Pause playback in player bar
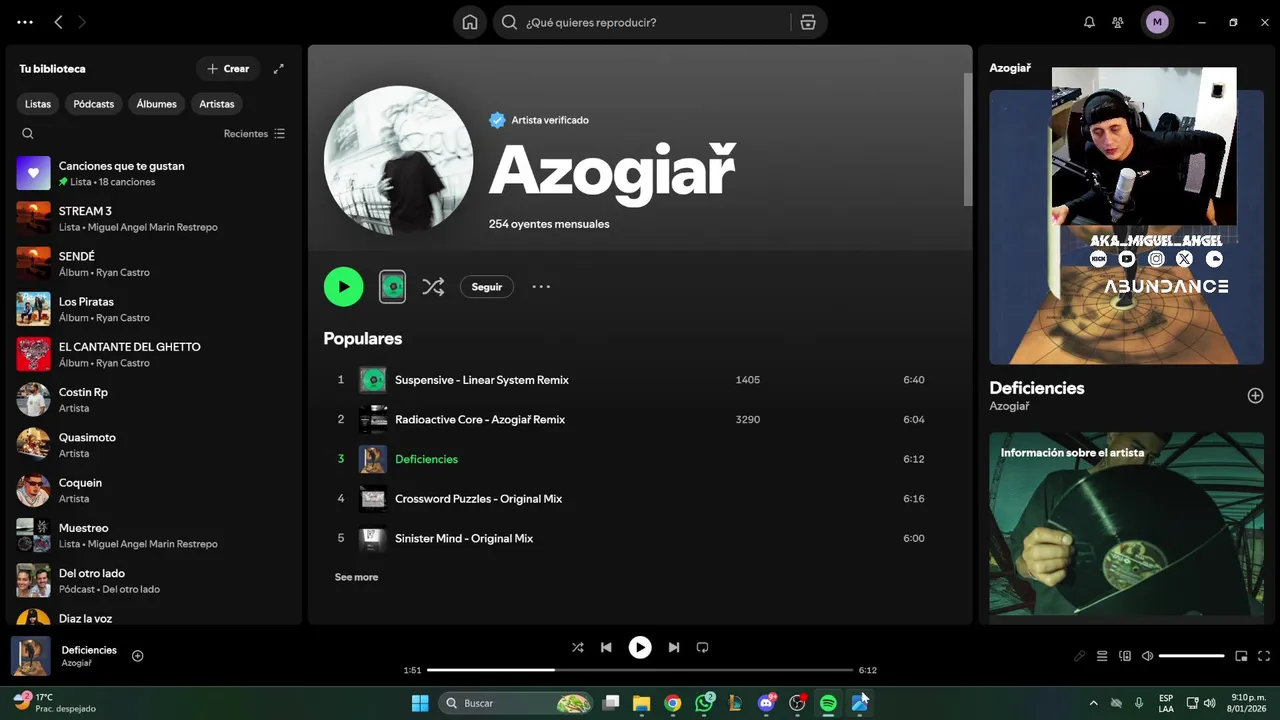 click(x=640, y=647)
